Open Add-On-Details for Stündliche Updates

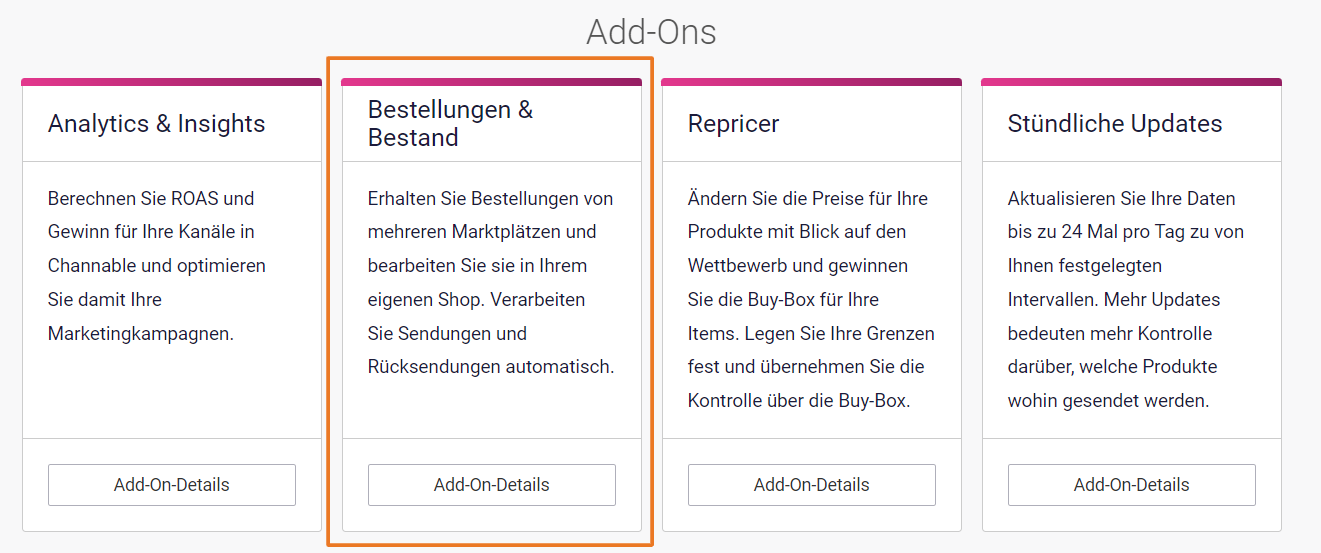pos(1132,485)
